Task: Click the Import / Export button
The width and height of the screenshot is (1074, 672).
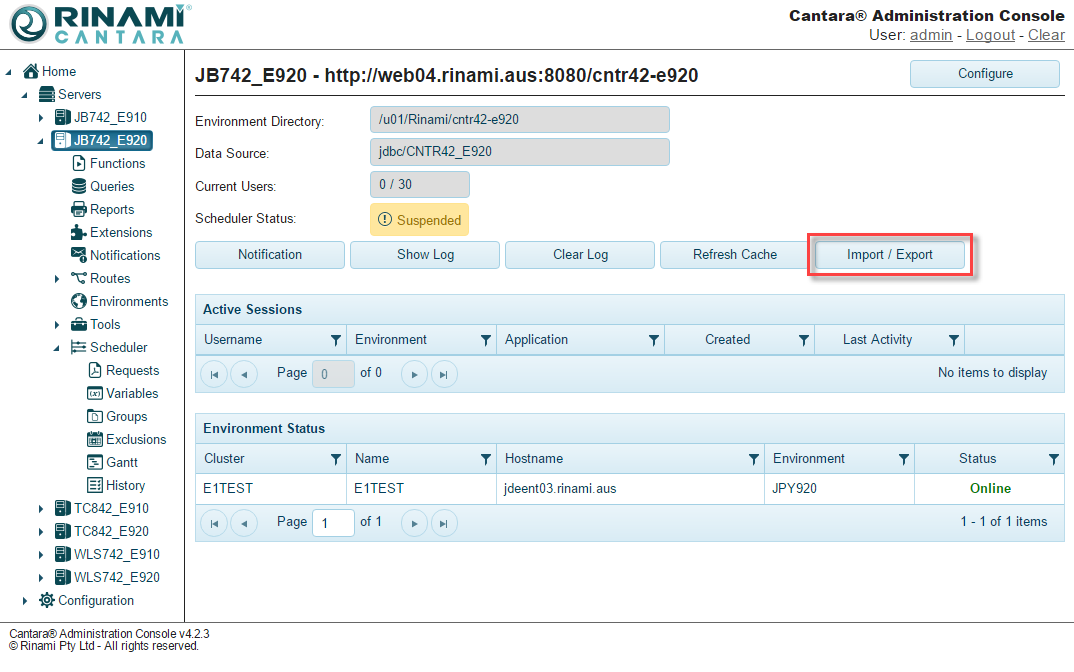Action: click(x=889, y=255)
